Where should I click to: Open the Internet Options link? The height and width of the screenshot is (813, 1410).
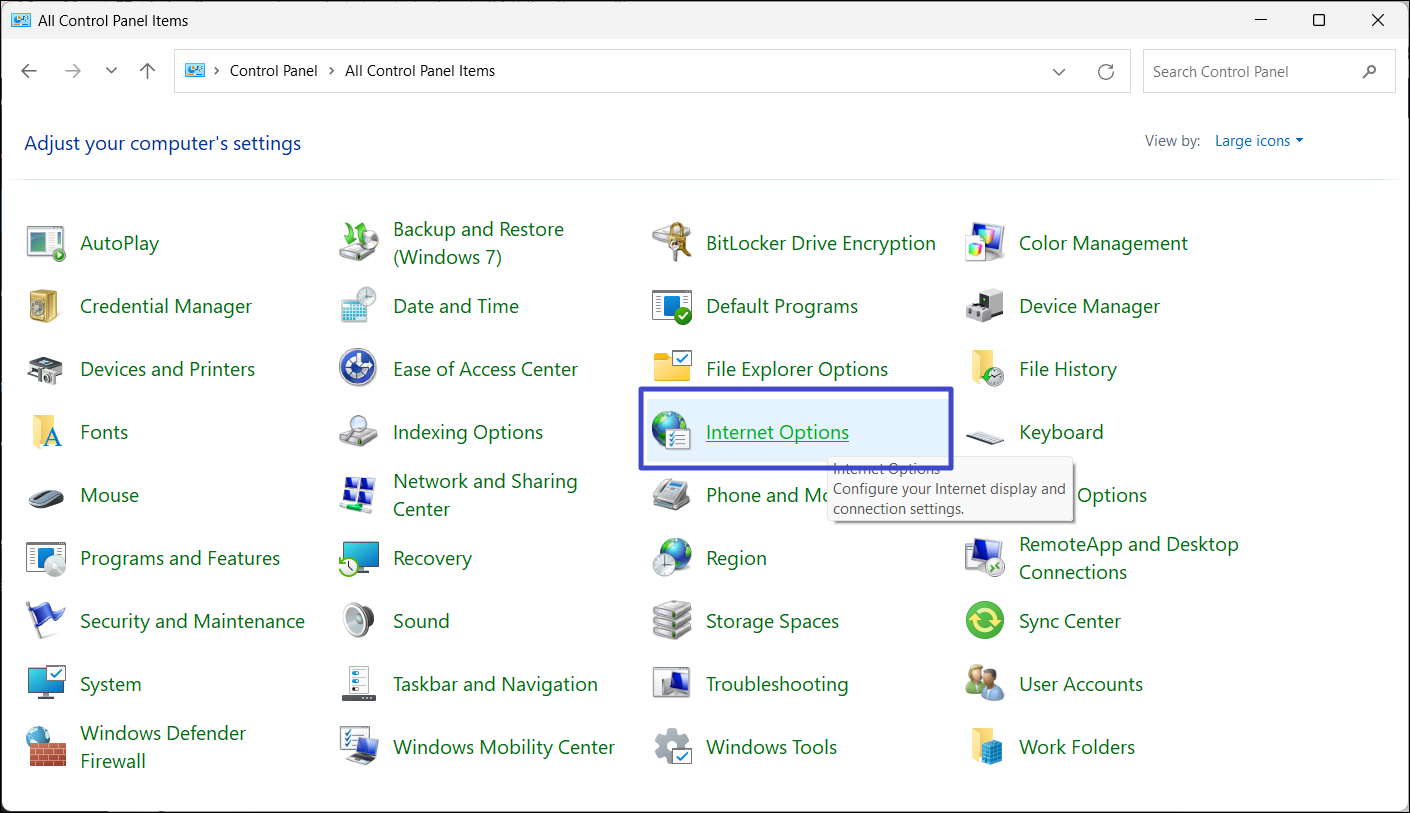click(x=777, y=432)
